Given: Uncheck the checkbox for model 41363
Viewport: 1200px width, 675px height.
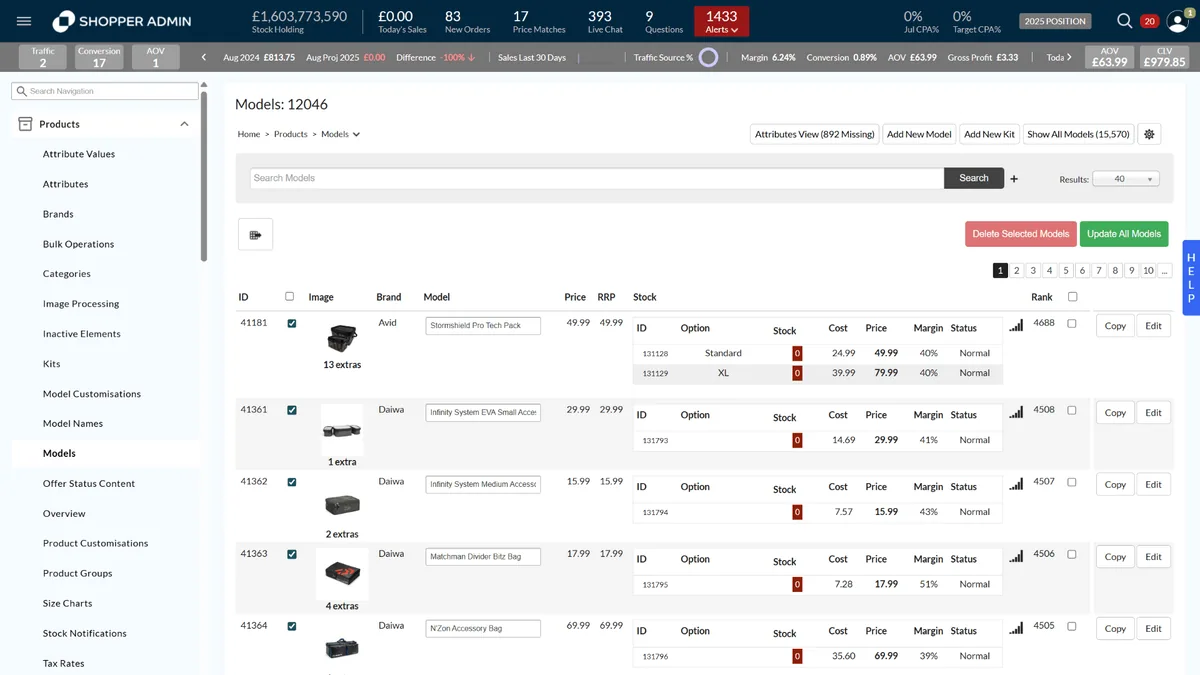Looking at the screenshot, I should (x=292, y=554).
